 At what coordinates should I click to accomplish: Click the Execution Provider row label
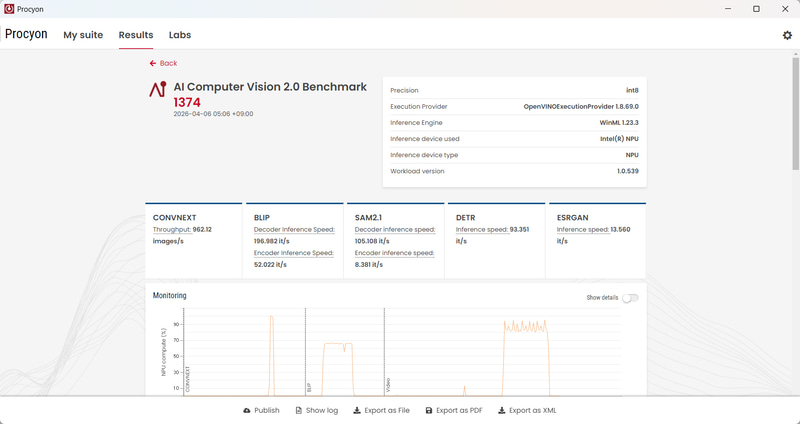[x=418, y=107]
